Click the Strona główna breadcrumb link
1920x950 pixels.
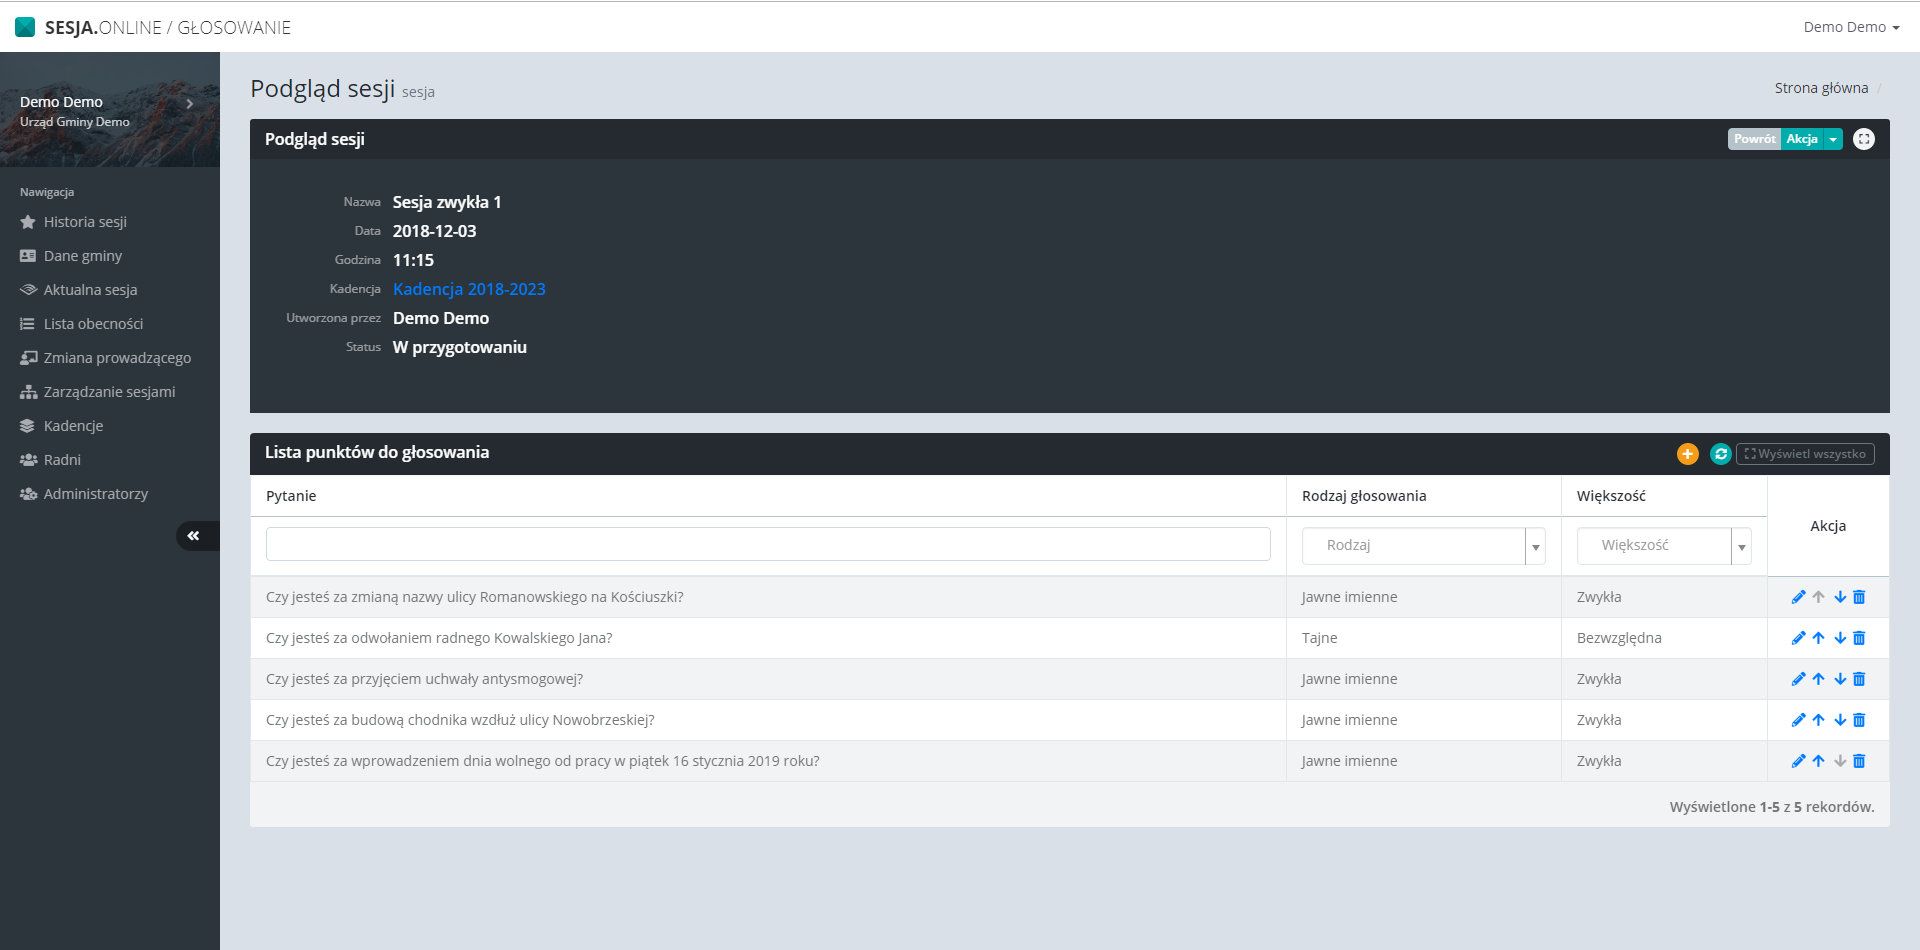click(1821, 88)
